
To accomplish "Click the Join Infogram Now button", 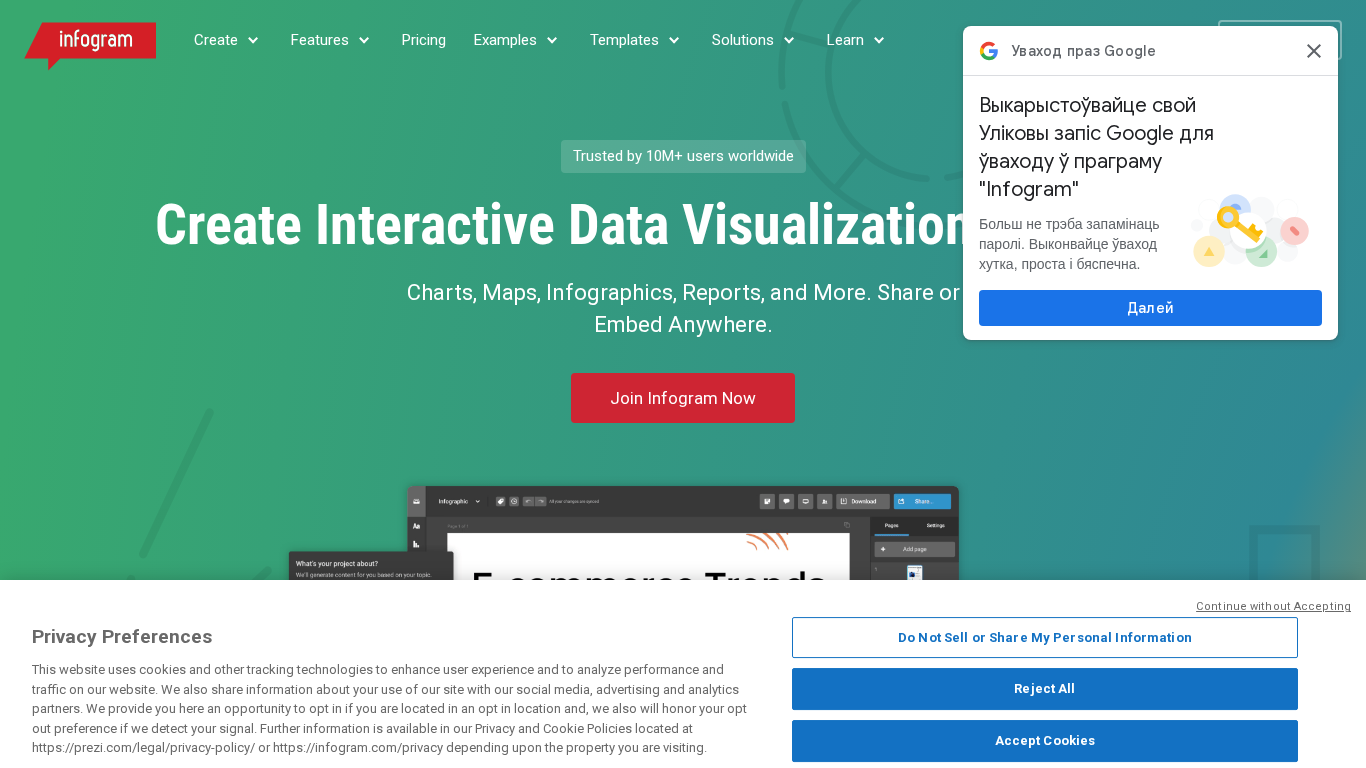I will [683, 398].
